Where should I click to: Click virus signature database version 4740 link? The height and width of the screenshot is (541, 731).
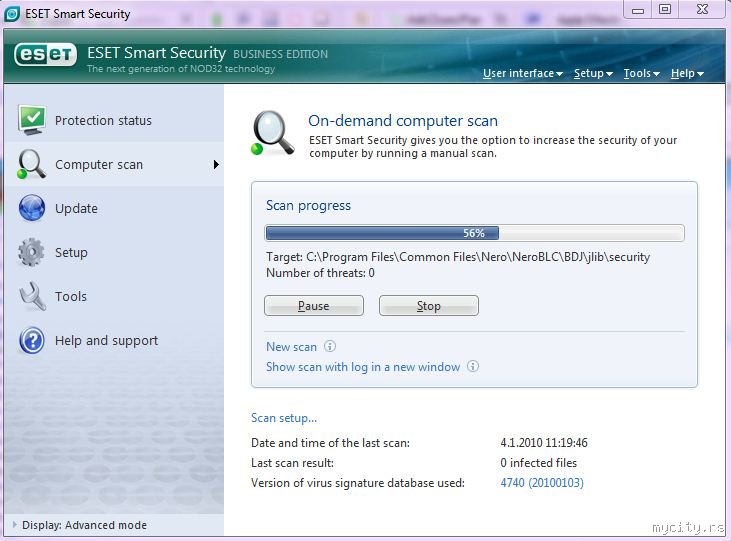tap(542, 482)
